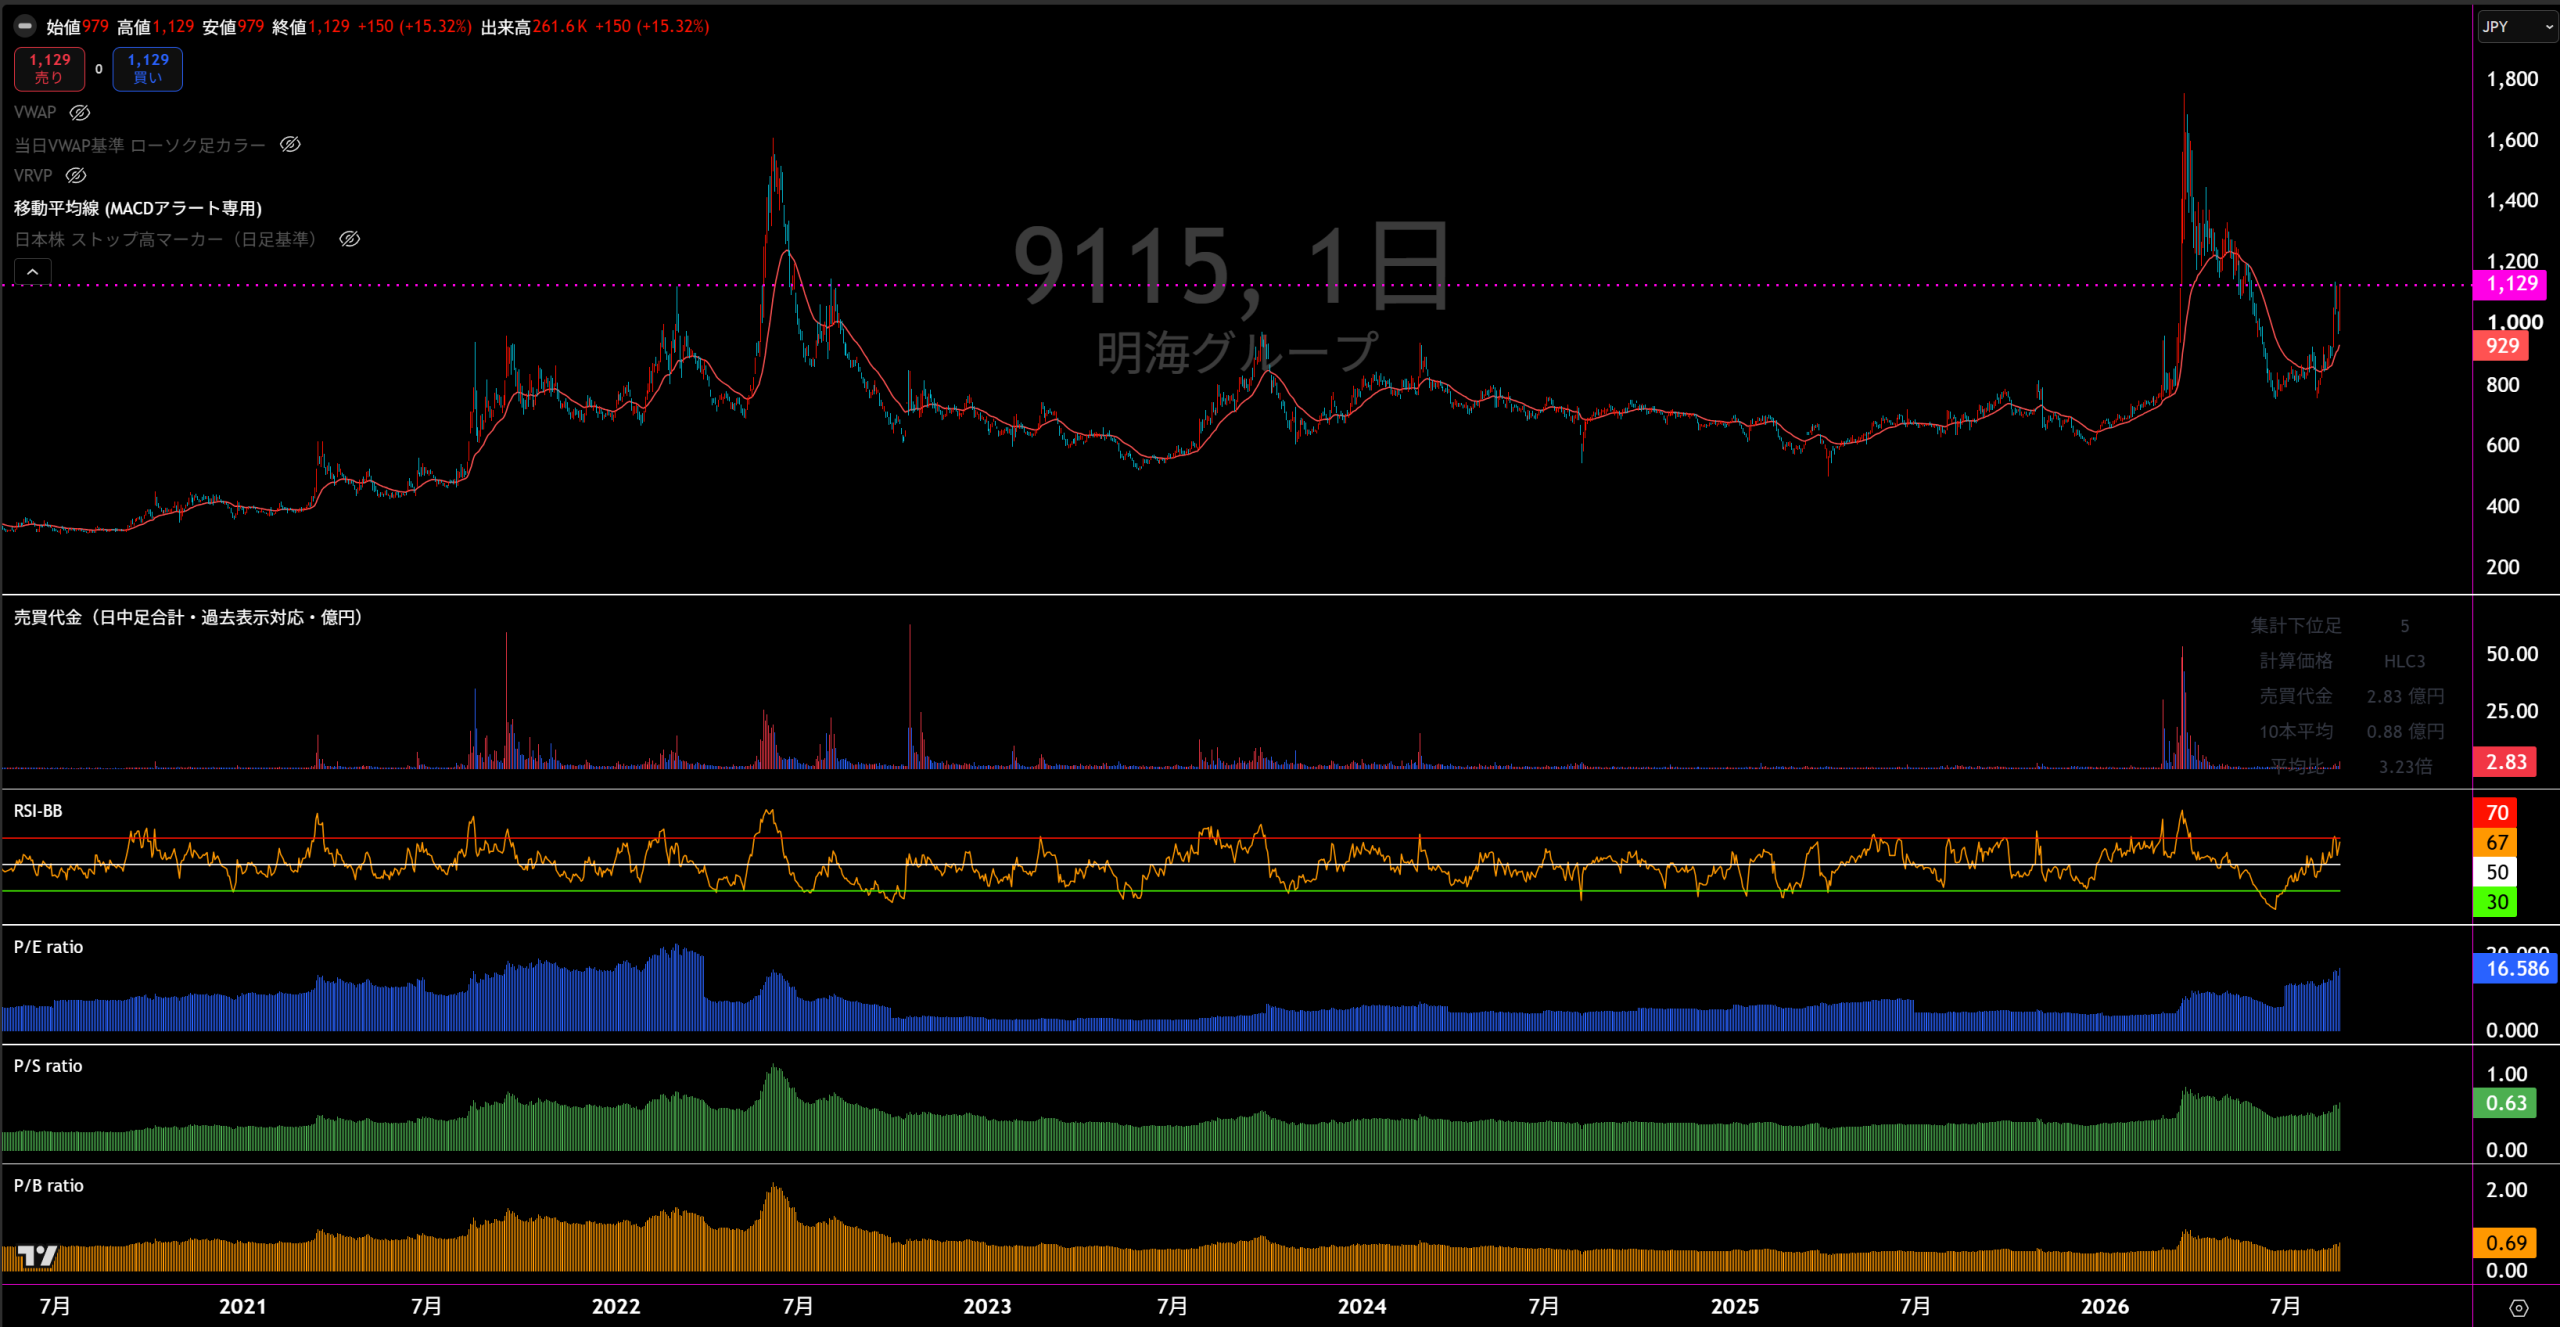Click the 1.00 P/S axis label
Image resolution: width=2560 pixels, height=1327 pixels.
coord(2506,1075)
